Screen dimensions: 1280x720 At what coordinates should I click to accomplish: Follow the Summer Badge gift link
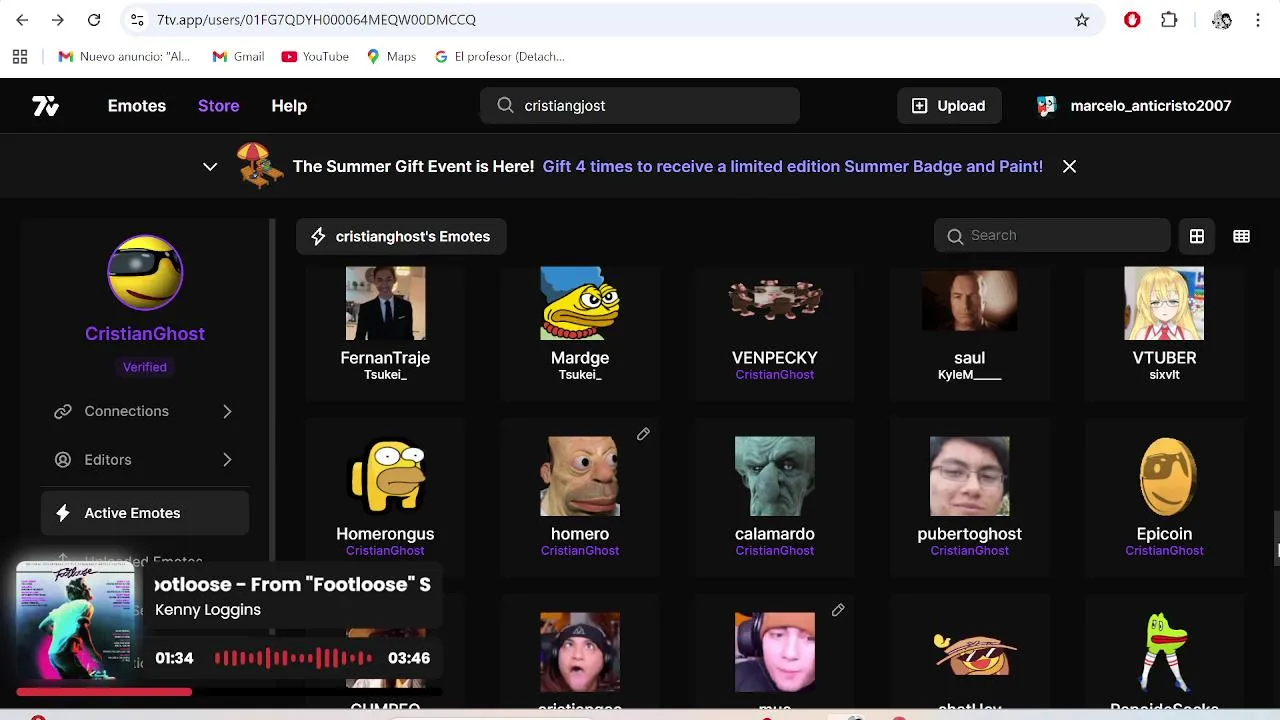point(792,167)
